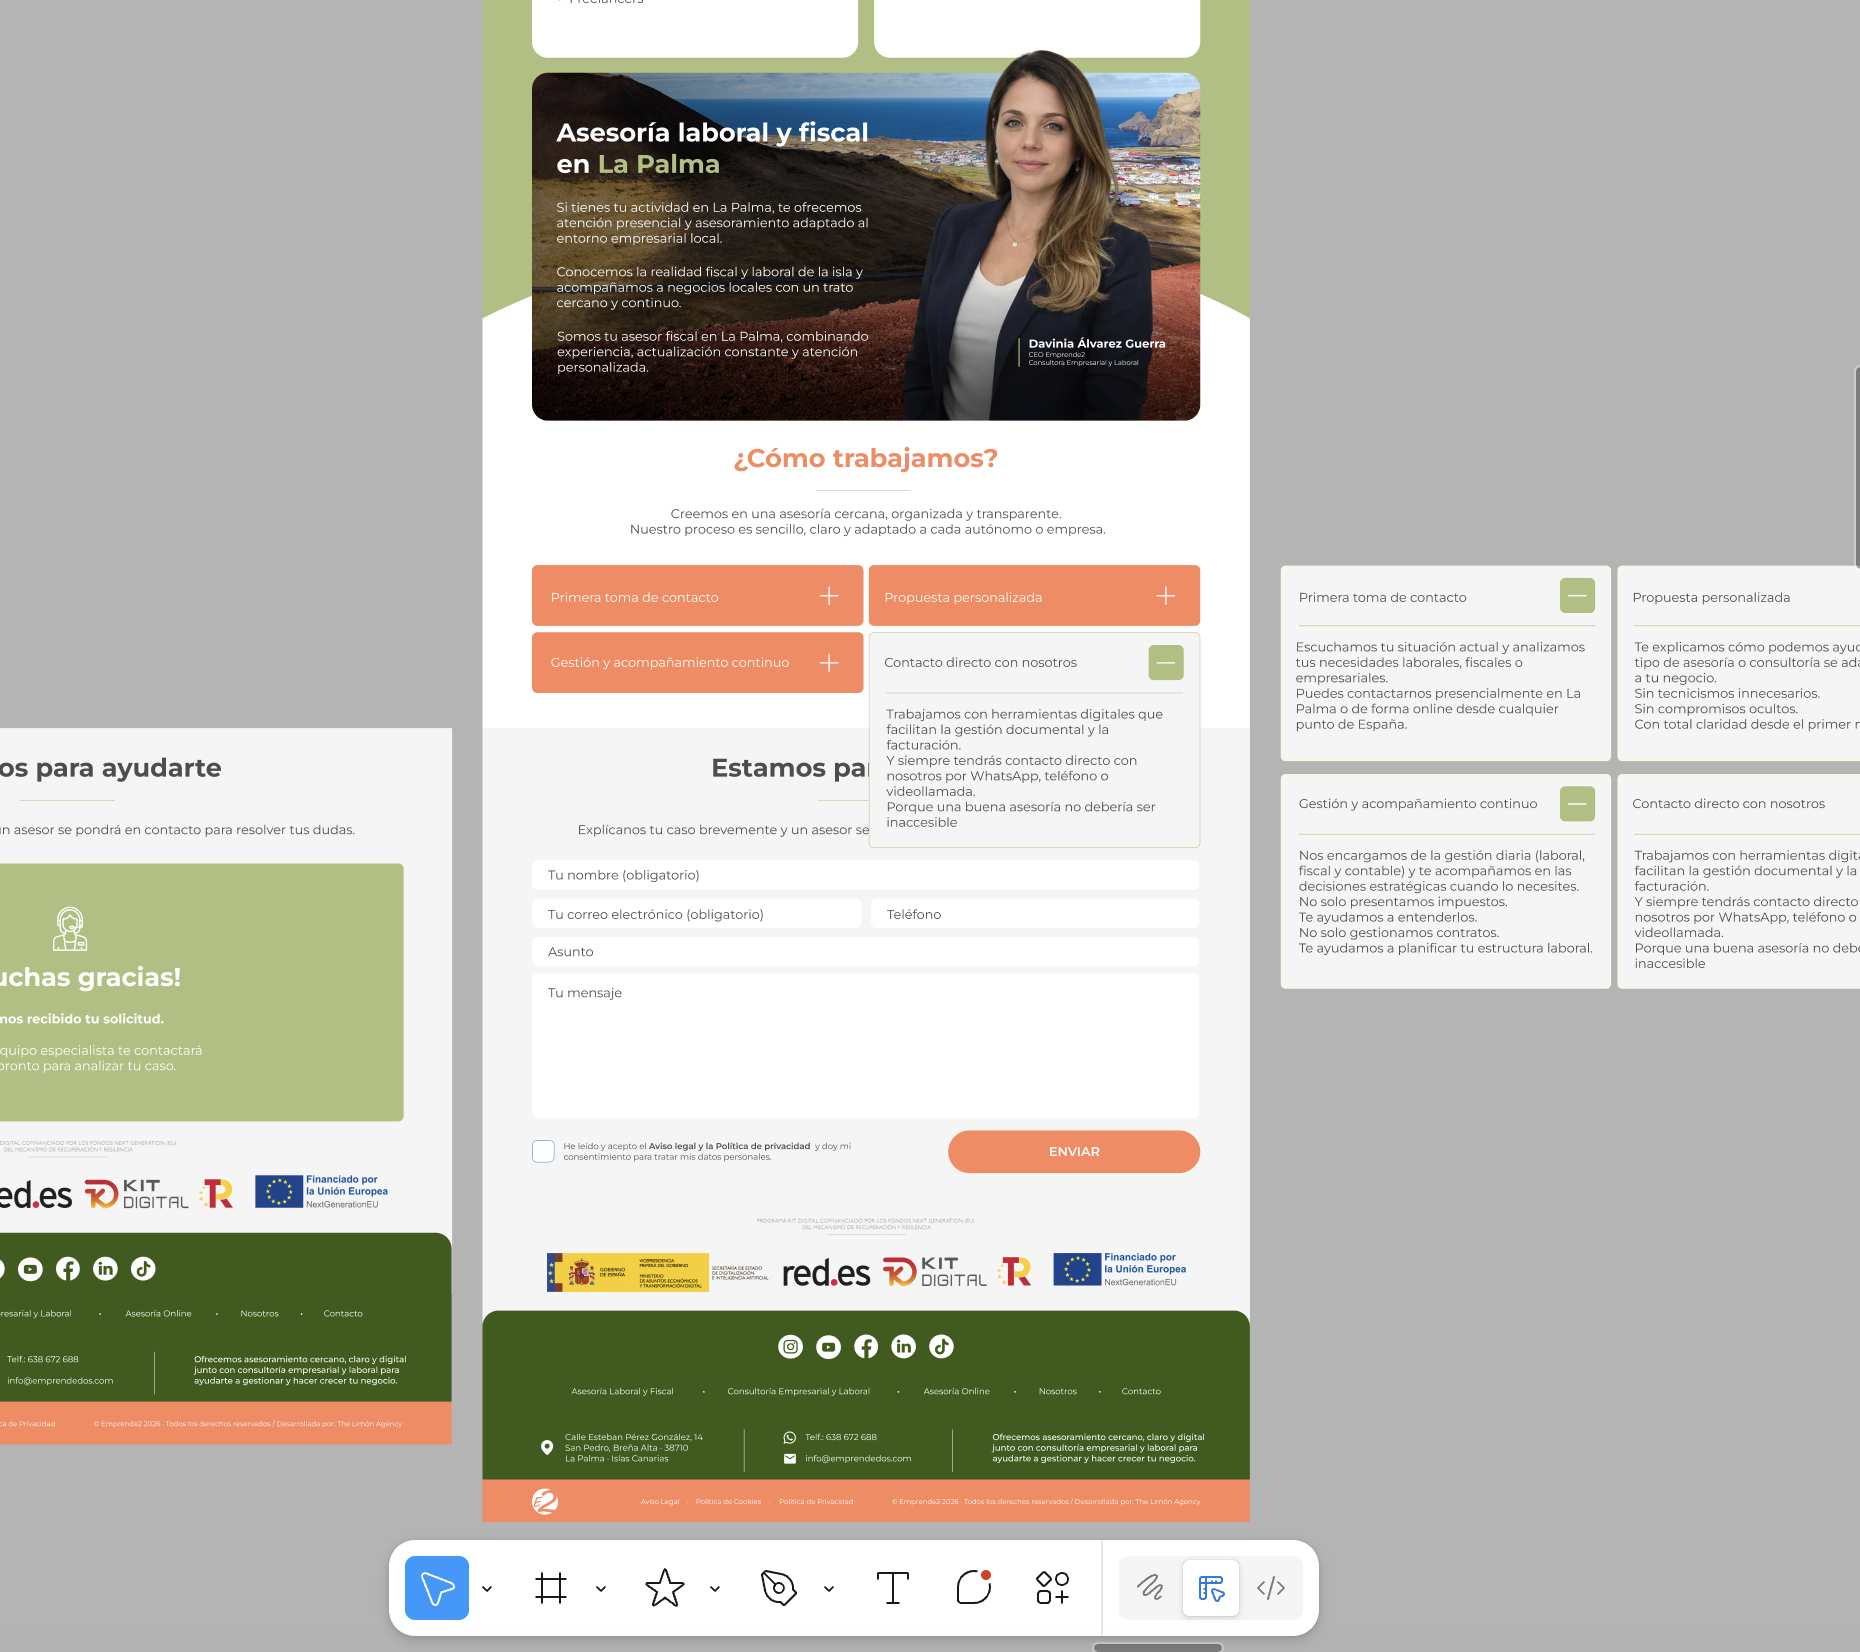Viewport: 1860px width, 1652px height.
Task: Click the WhatsApp icon beside telephone number
Action: tap(789, 1437)
